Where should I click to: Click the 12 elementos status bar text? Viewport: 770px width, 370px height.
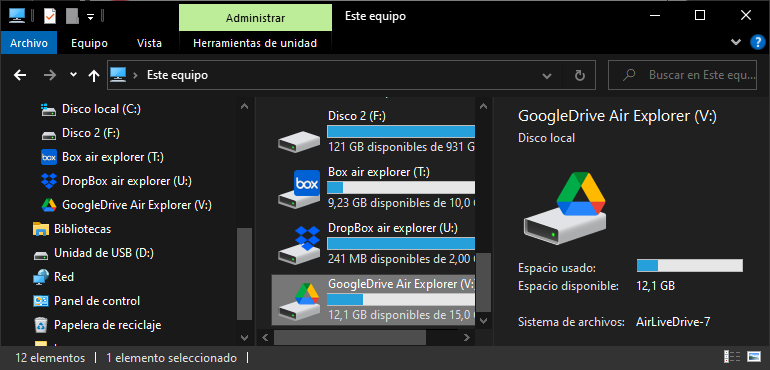pos(50,358)
